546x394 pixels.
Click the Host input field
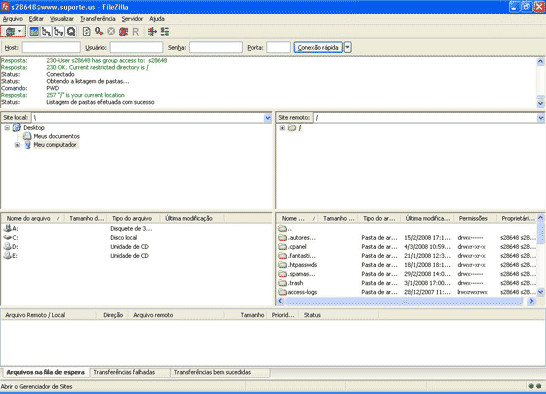tap(51, 47)
